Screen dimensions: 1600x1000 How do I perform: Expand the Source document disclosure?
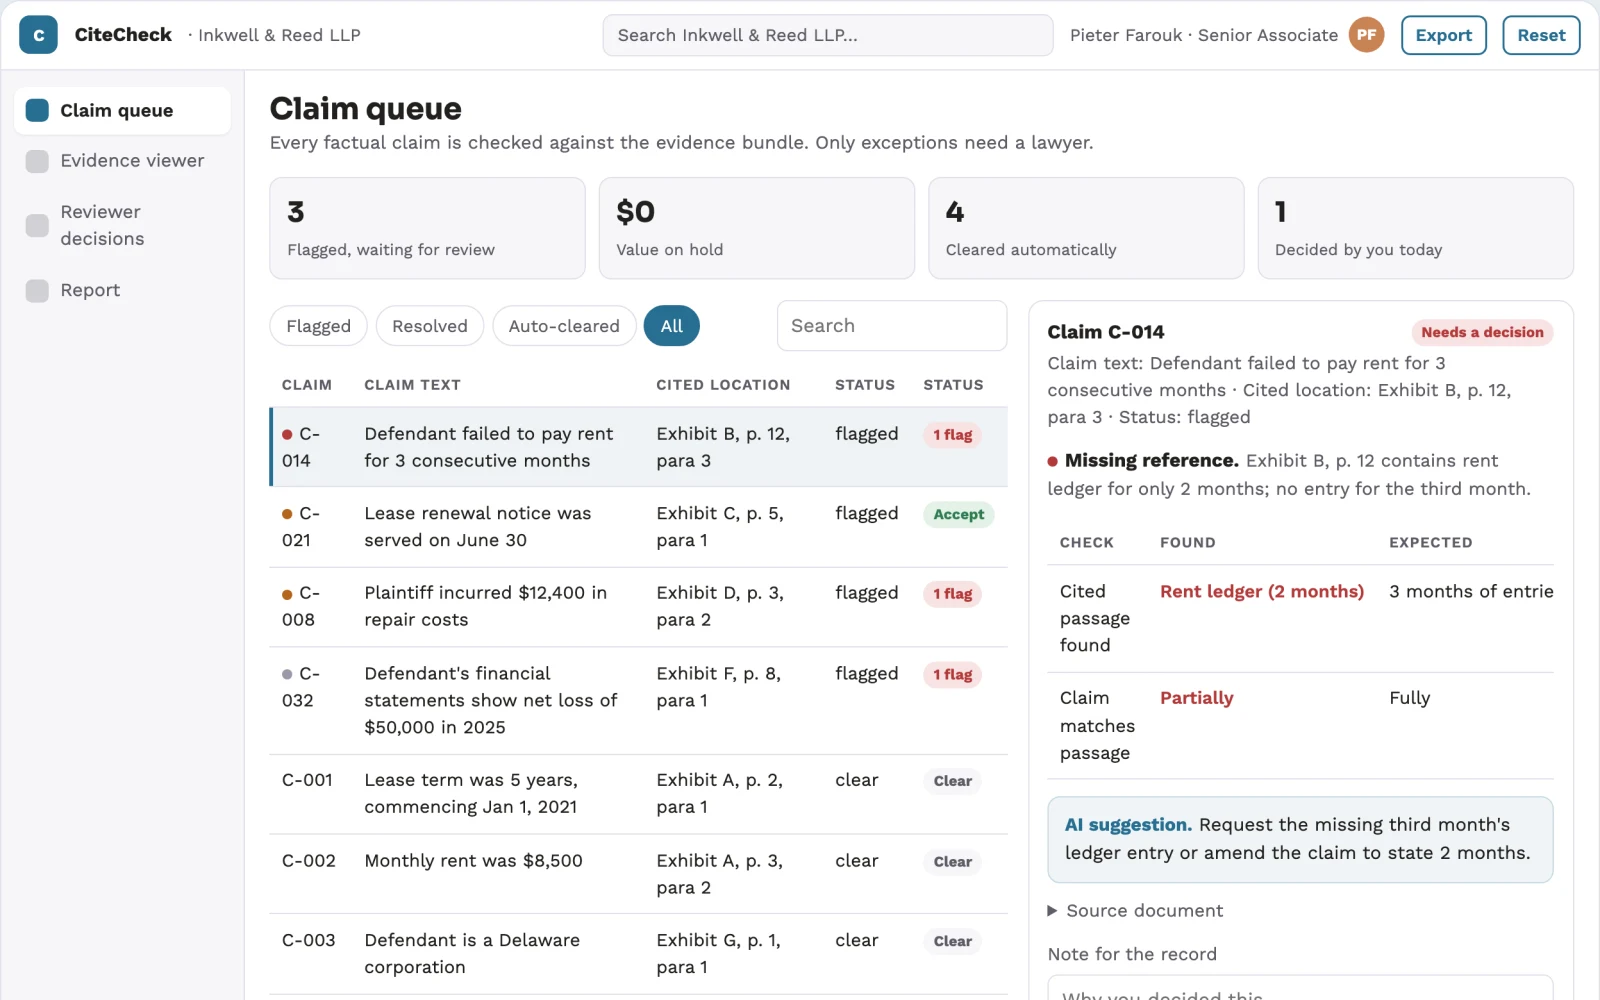pos(1135,911)
